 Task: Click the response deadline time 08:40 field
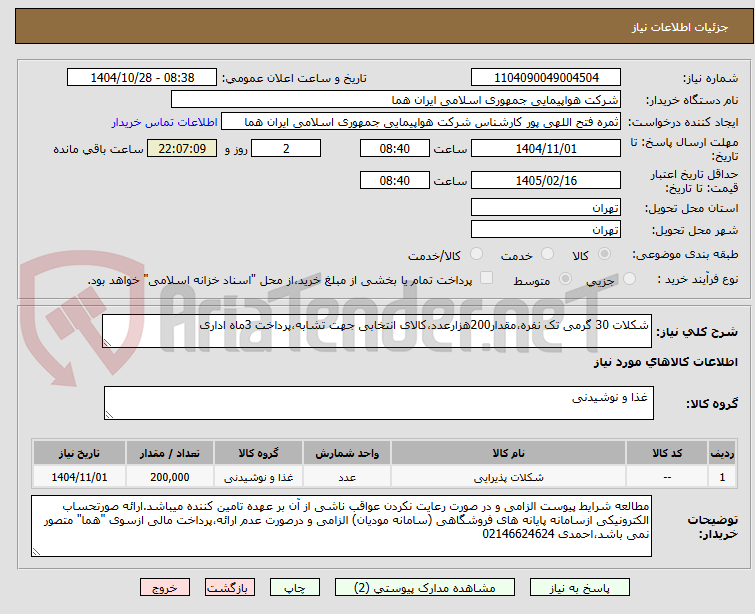394,148
